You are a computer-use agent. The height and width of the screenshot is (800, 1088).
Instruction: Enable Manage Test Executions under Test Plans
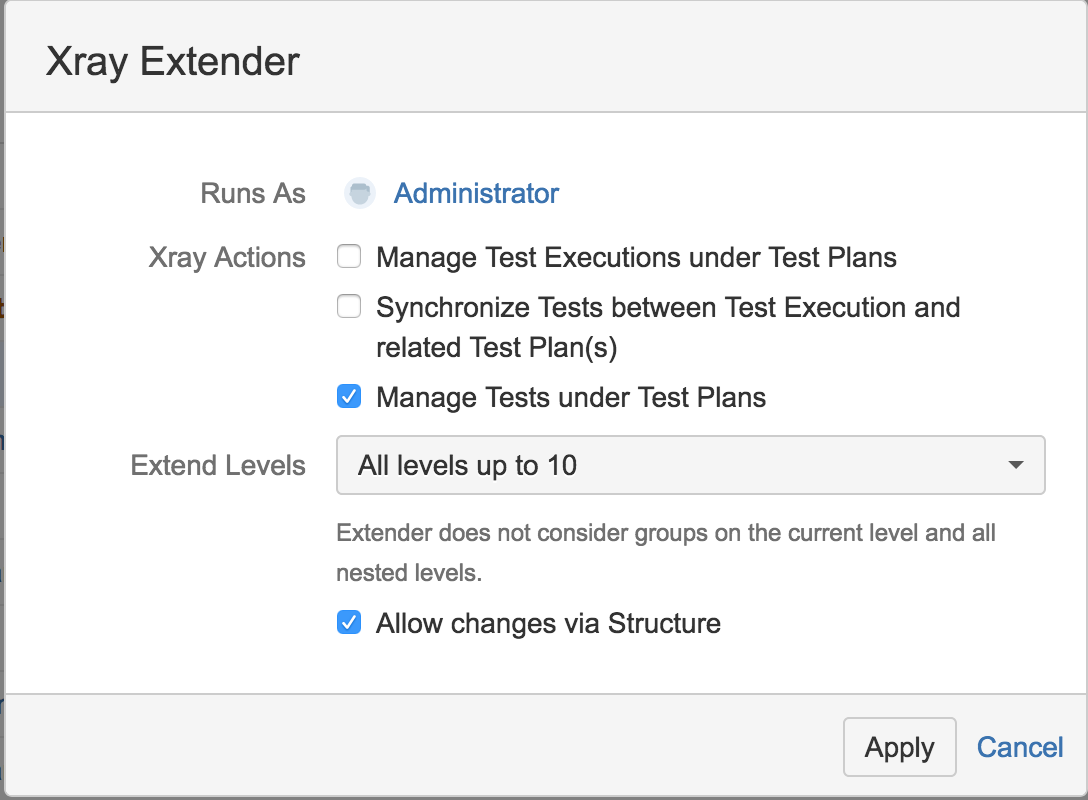(x=348, y=256)
